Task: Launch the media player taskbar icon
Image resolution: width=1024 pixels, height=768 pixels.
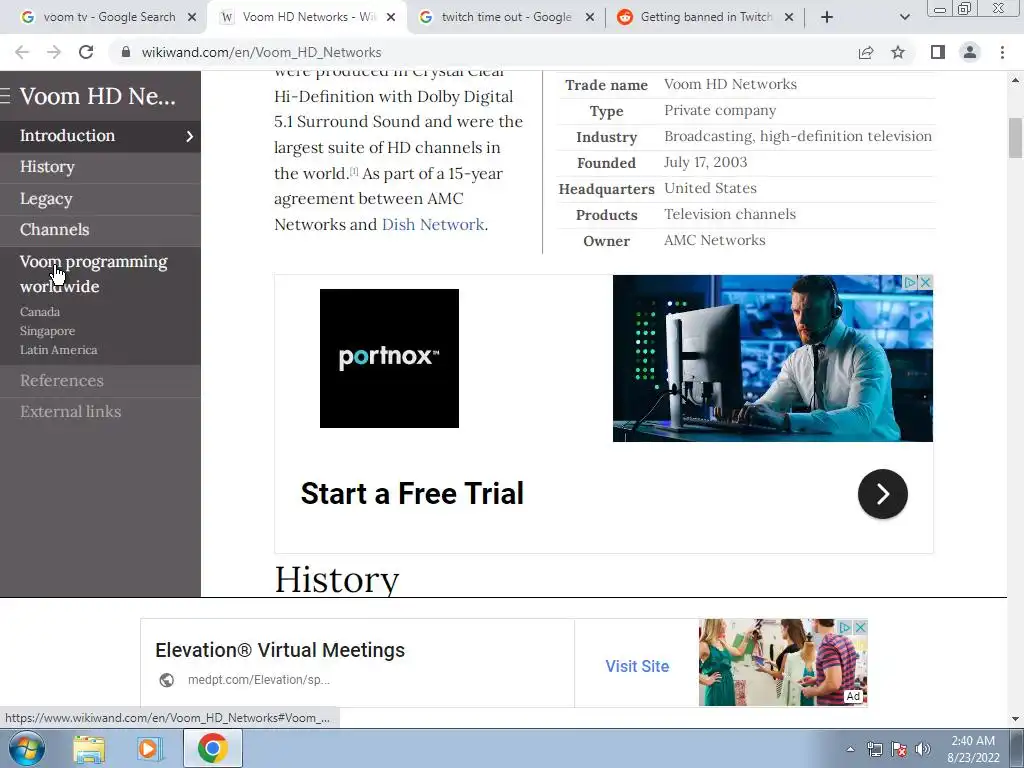Action: point(150,749)
